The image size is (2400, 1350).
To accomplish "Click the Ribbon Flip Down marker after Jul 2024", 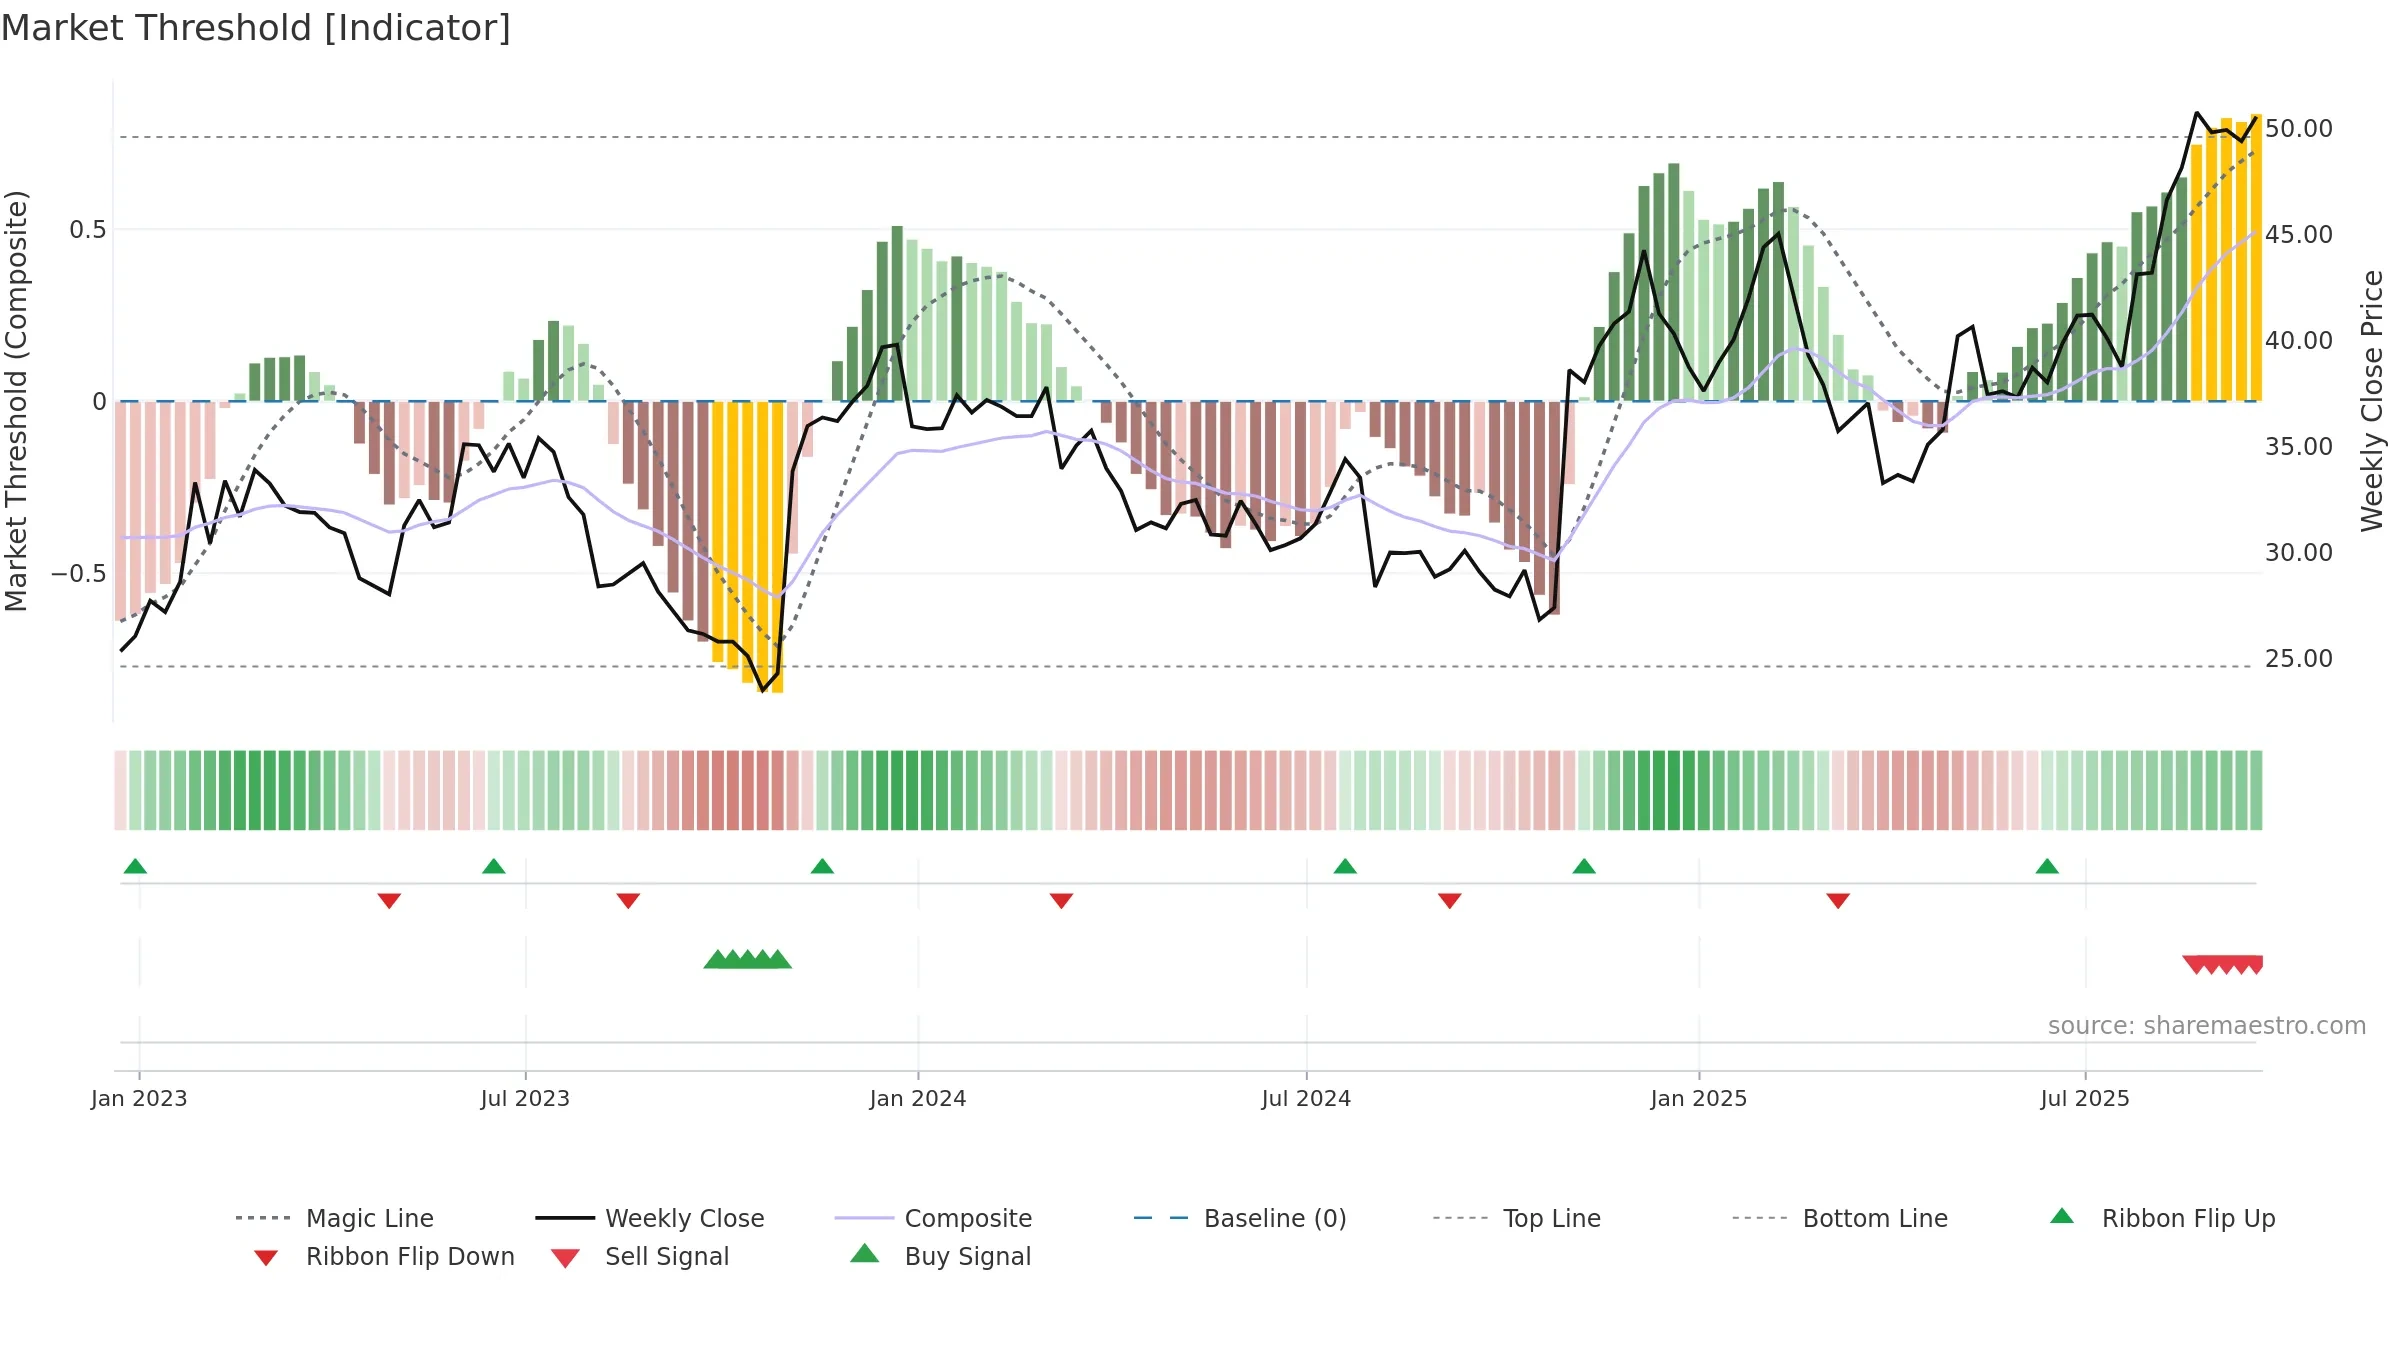I will [x=1450, y=901].
